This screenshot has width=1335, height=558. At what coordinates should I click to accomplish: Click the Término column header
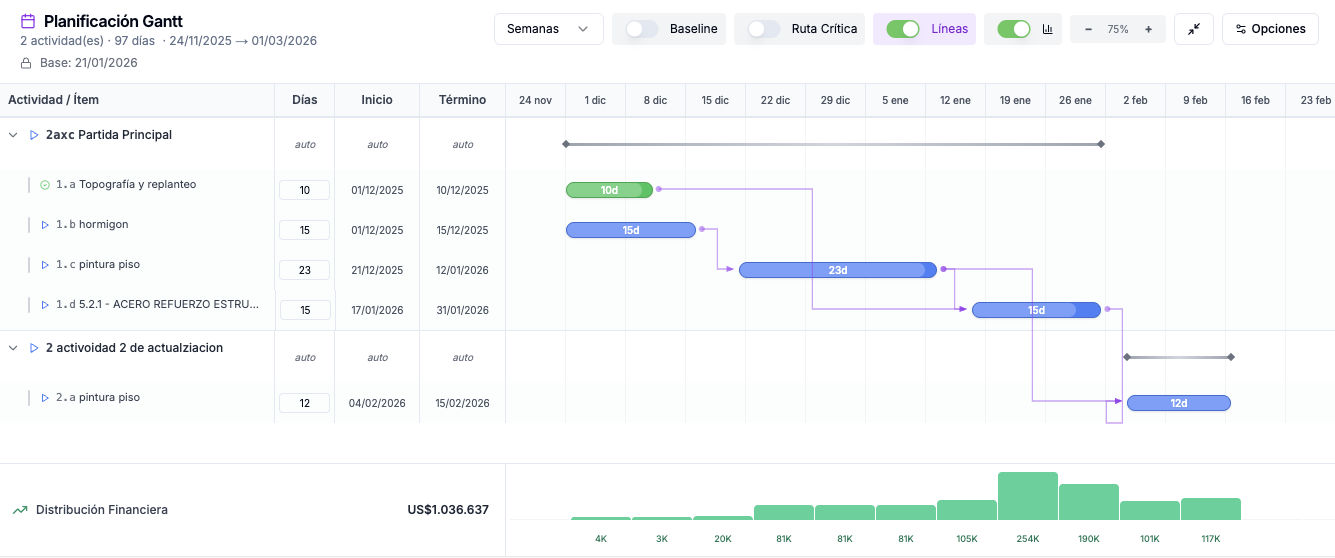[x=462, y=100]
